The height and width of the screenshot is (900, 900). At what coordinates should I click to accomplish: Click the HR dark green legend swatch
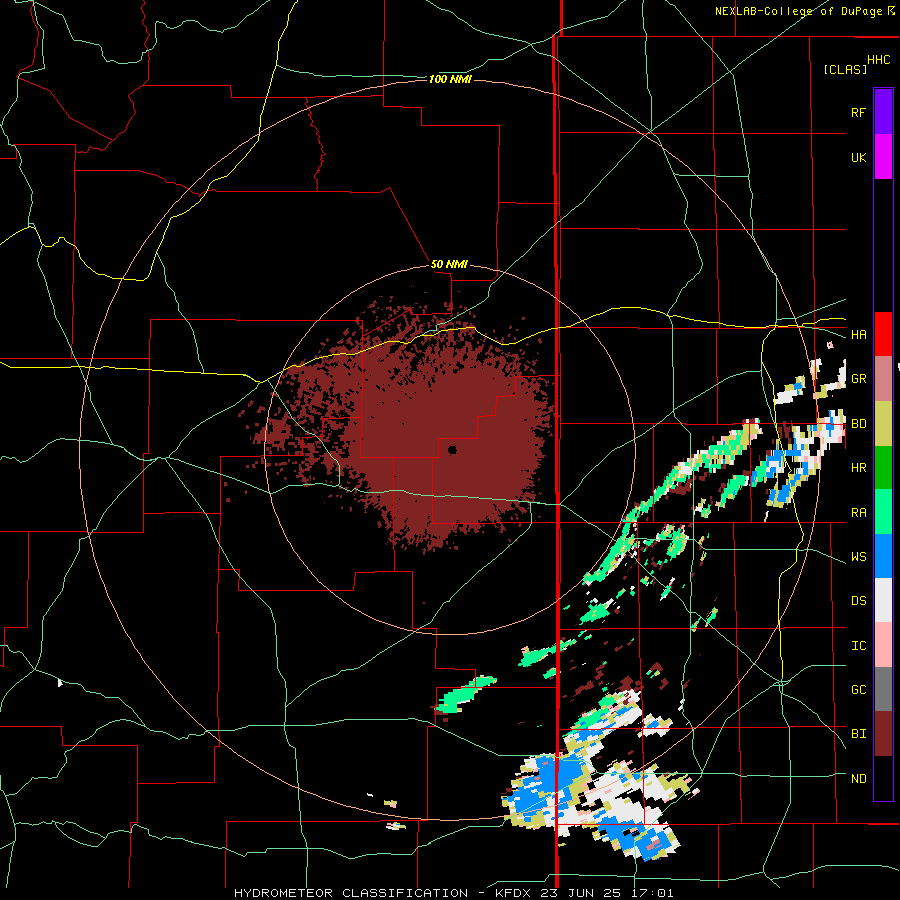pyautogui.click(x=883, y=468)
